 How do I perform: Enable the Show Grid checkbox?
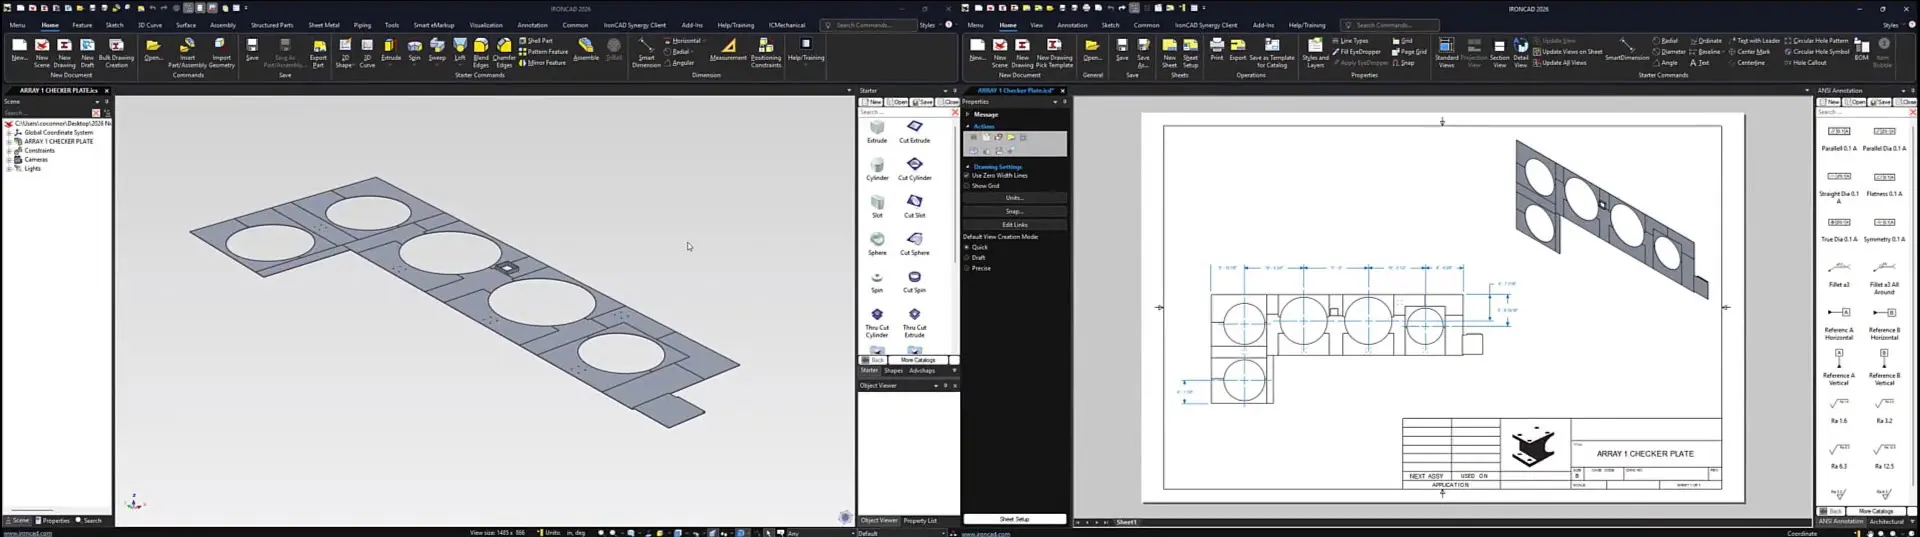click(967, 186)
